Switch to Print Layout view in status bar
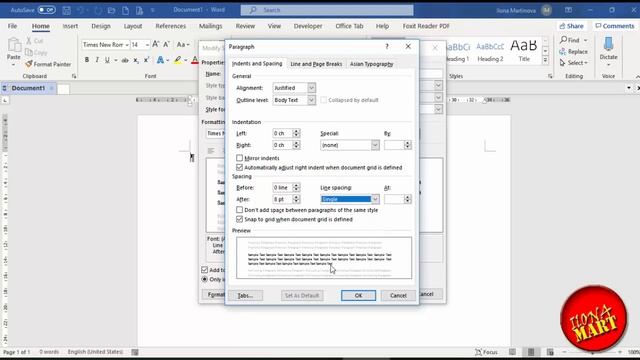 531,352
